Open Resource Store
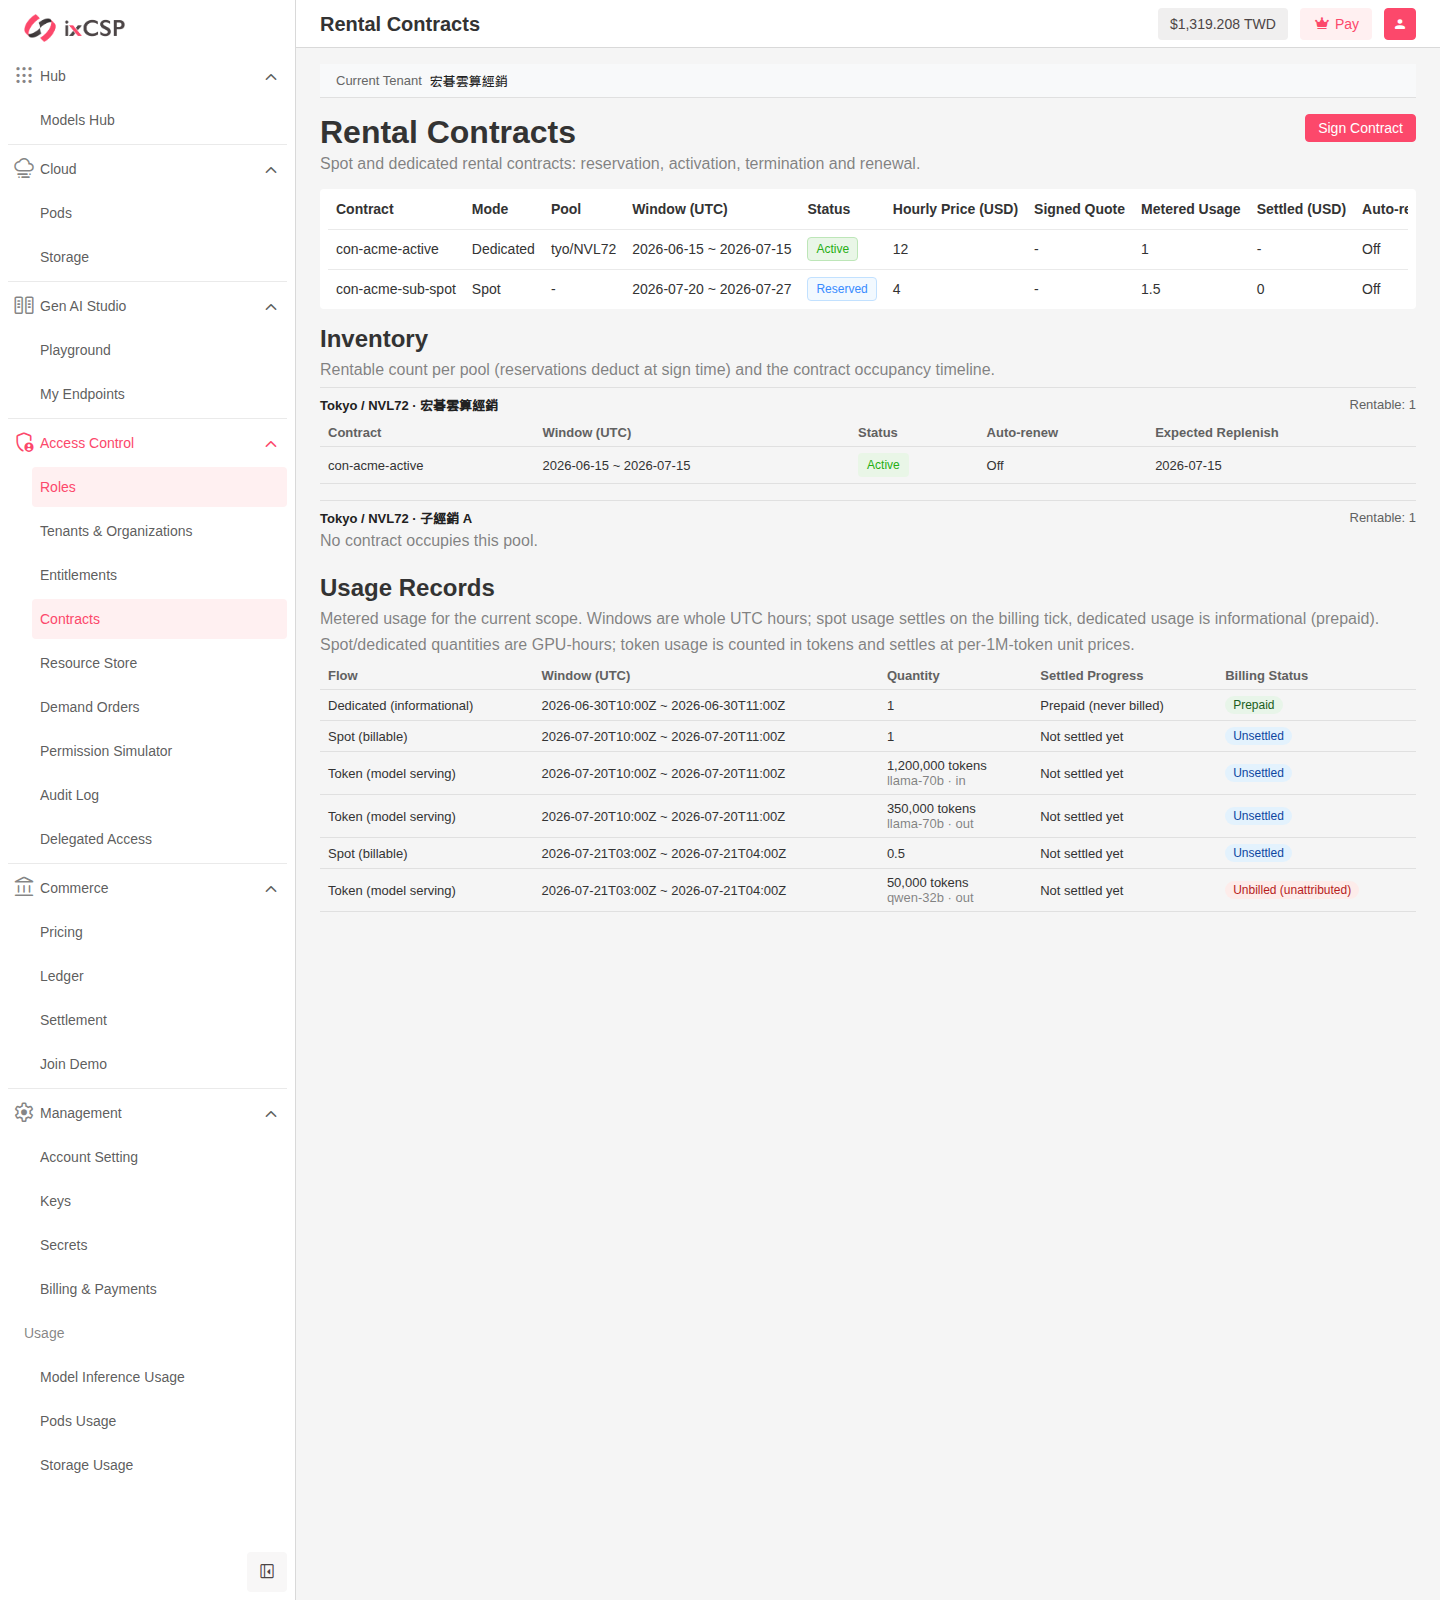Image resolution: width=1440 pixels, height=1600 pixels. [159, 663]
